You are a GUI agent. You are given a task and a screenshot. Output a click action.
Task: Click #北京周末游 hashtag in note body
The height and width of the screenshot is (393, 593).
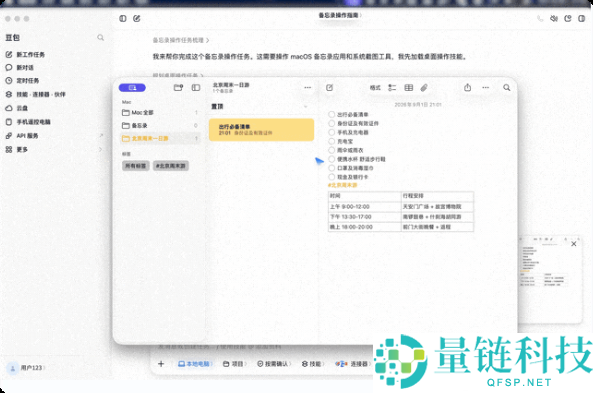342,185
